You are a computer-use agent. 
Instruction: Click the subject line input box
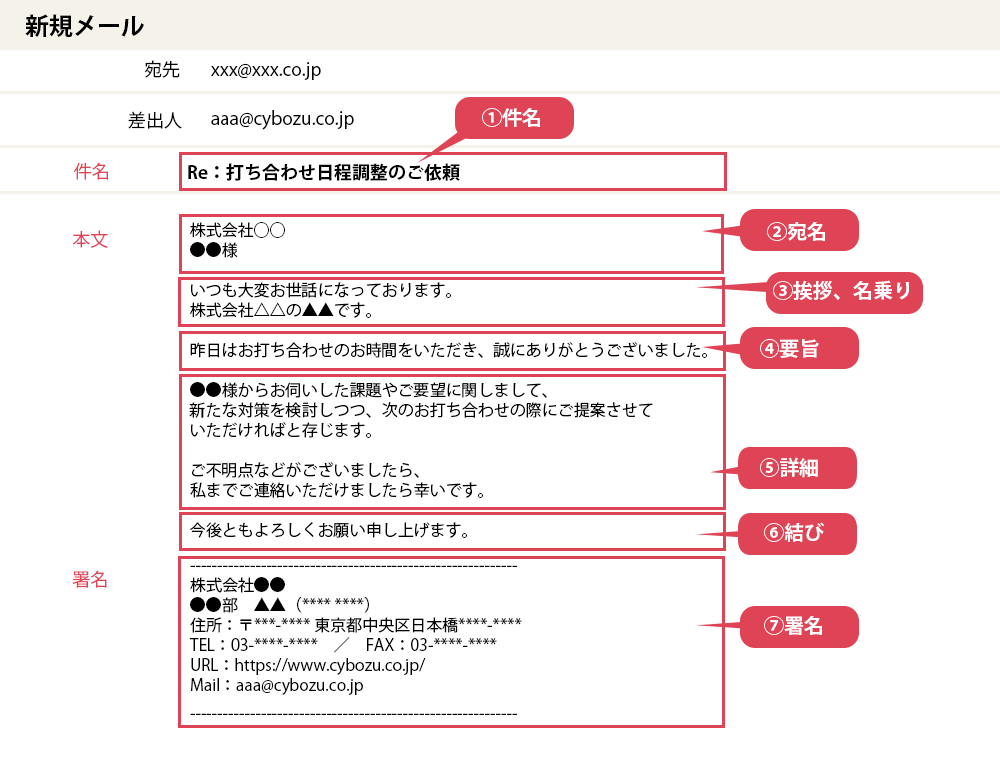pyautogui.click(x=452, y=172)
